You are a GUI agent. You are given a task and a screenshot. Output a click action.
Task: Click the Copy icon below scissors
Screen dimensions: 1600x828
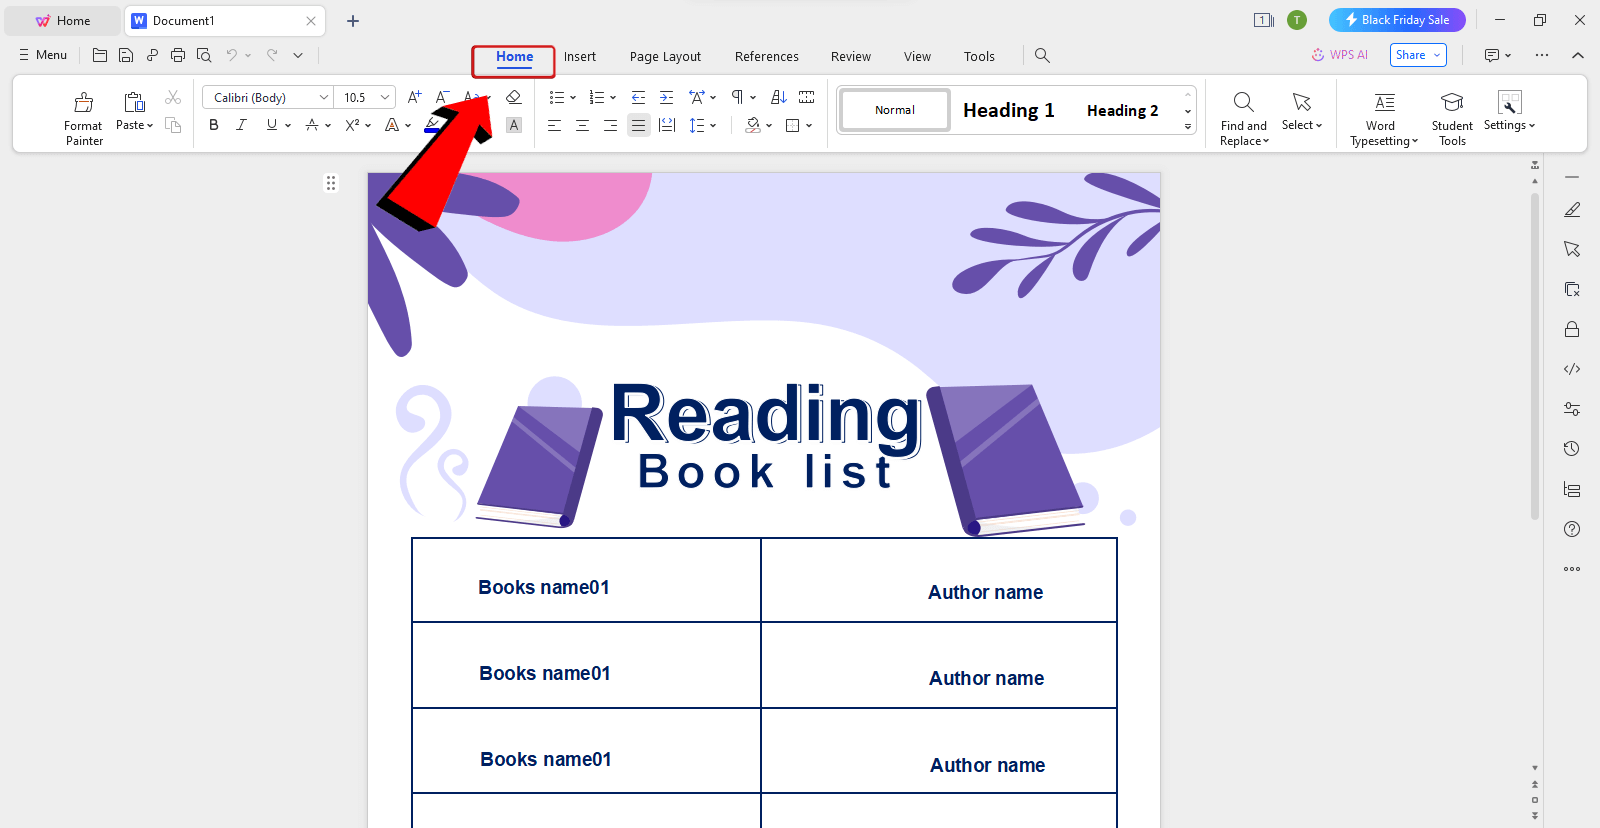pos(173,125)
